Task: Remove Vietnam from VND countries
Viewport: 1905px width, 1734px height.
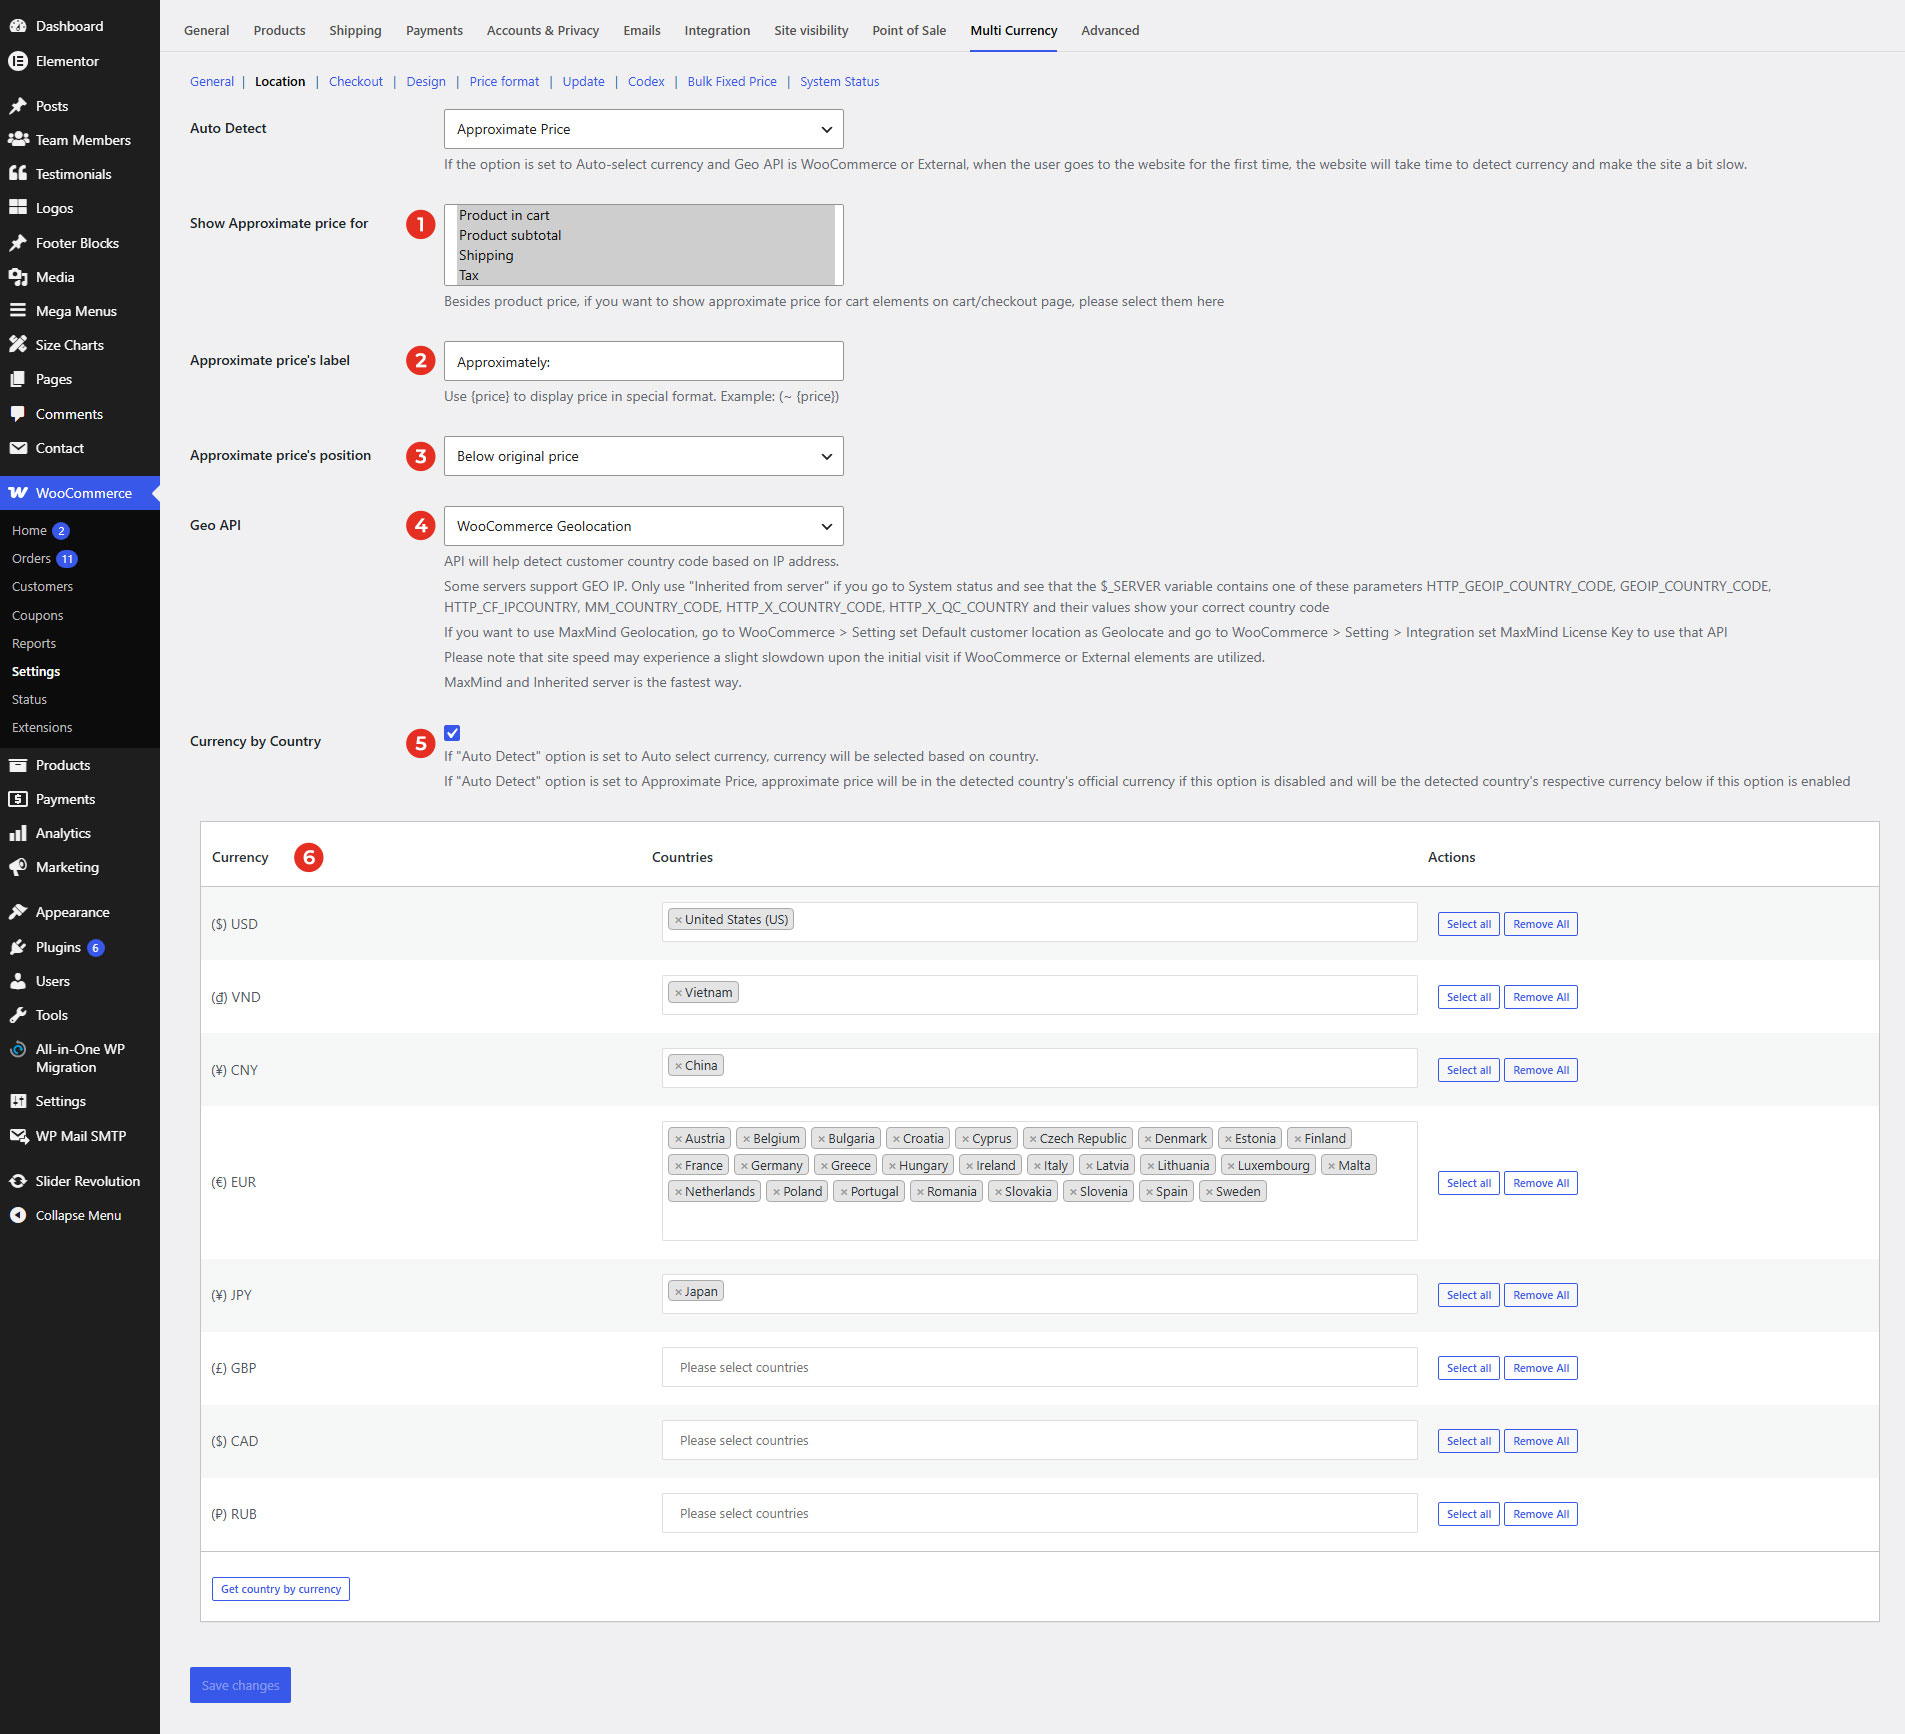Action: pos(678,993)
